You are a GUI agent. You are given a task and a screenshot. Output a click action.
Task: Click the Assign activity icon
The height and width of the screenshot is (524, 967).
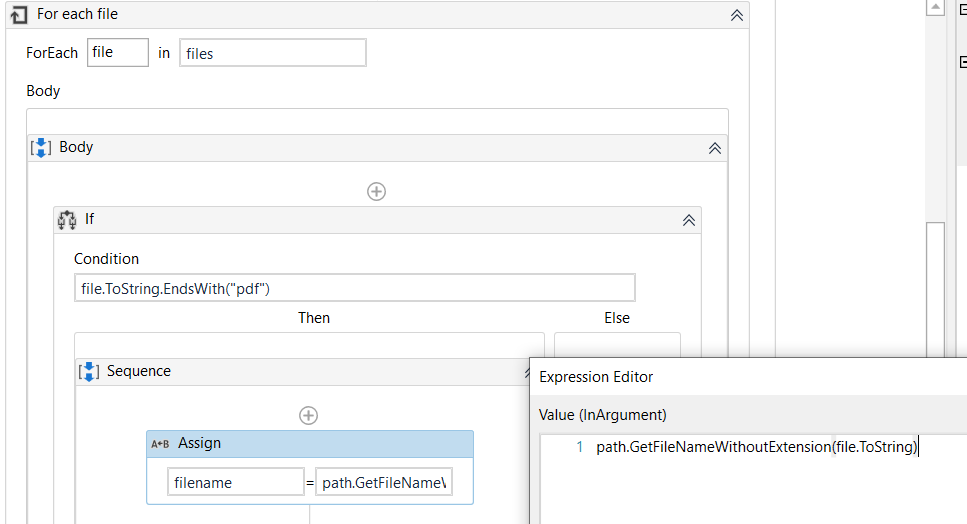coord(160,443)
